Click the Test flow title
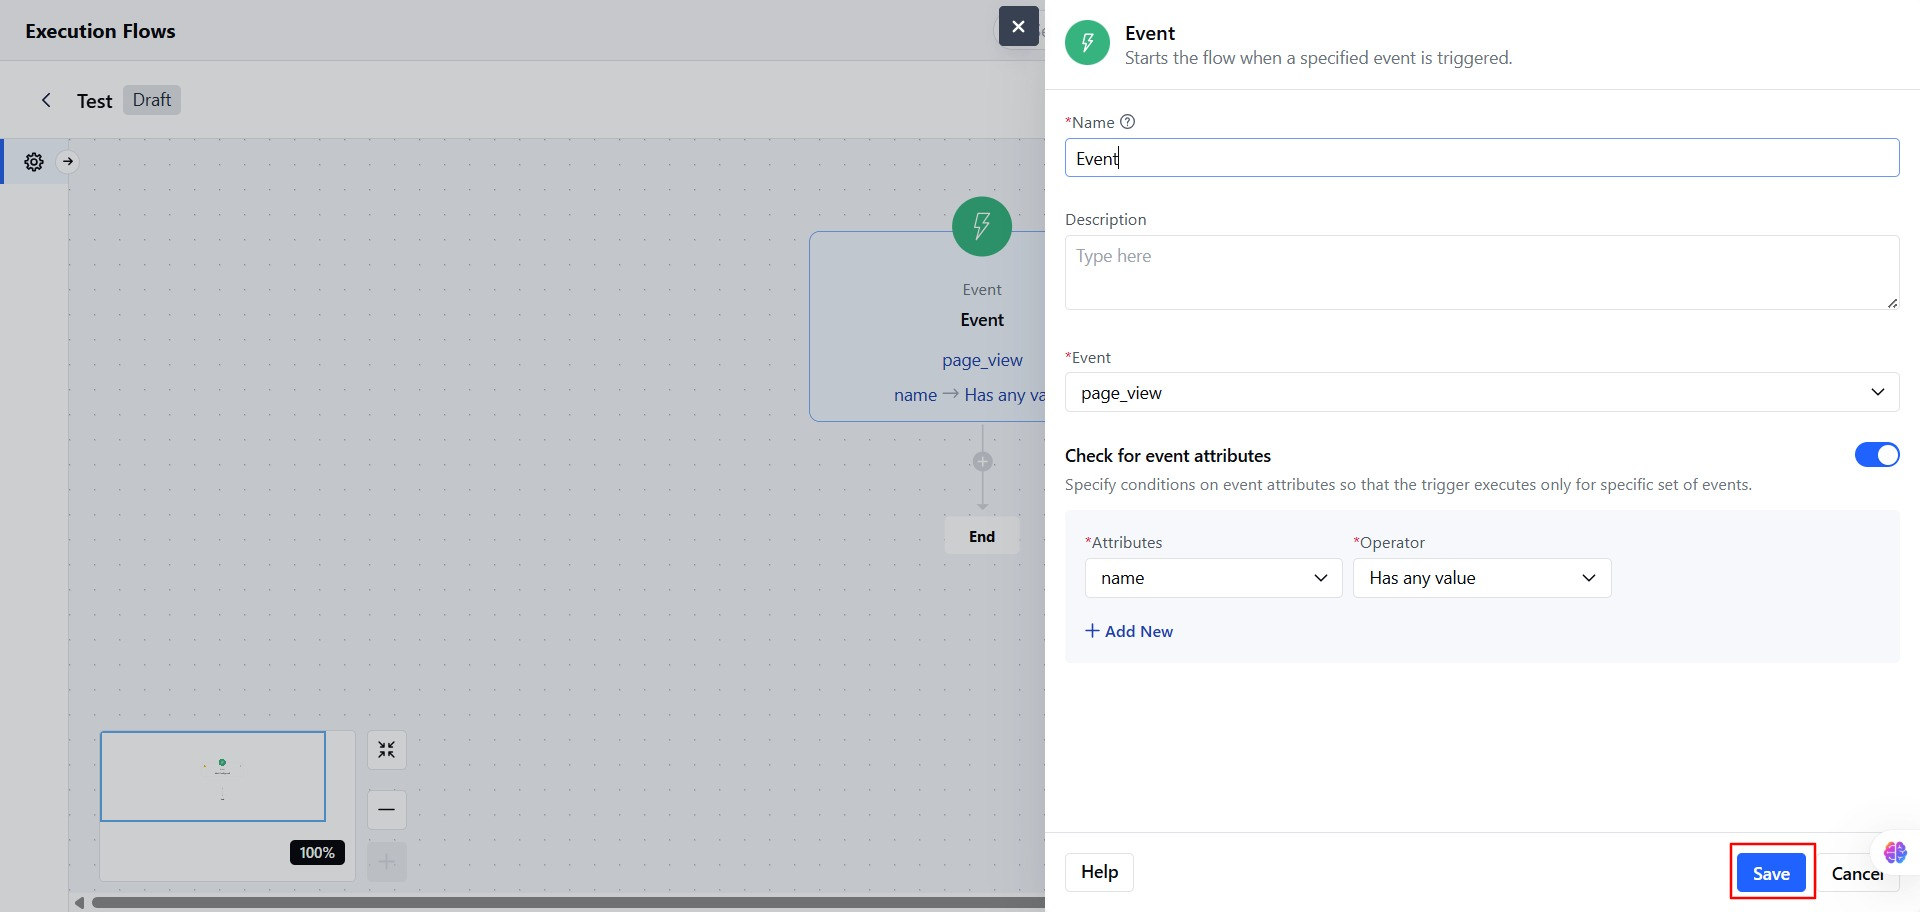This screenshot has width=1920, height=912. (x=94, y=101)
